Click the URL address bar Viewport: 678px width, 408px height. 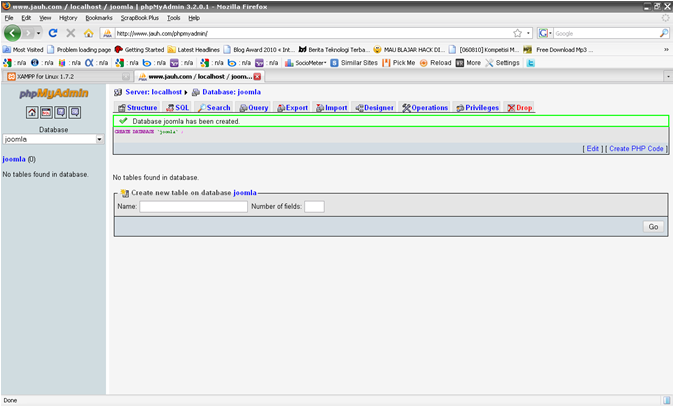tap(313, 33)
